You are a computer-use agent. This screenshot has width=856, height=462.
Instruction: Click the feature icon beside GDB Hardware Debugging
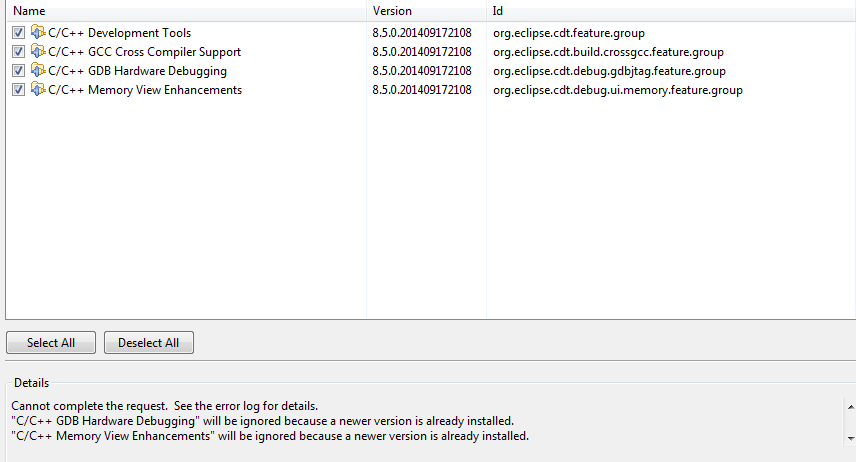point(38,70)
